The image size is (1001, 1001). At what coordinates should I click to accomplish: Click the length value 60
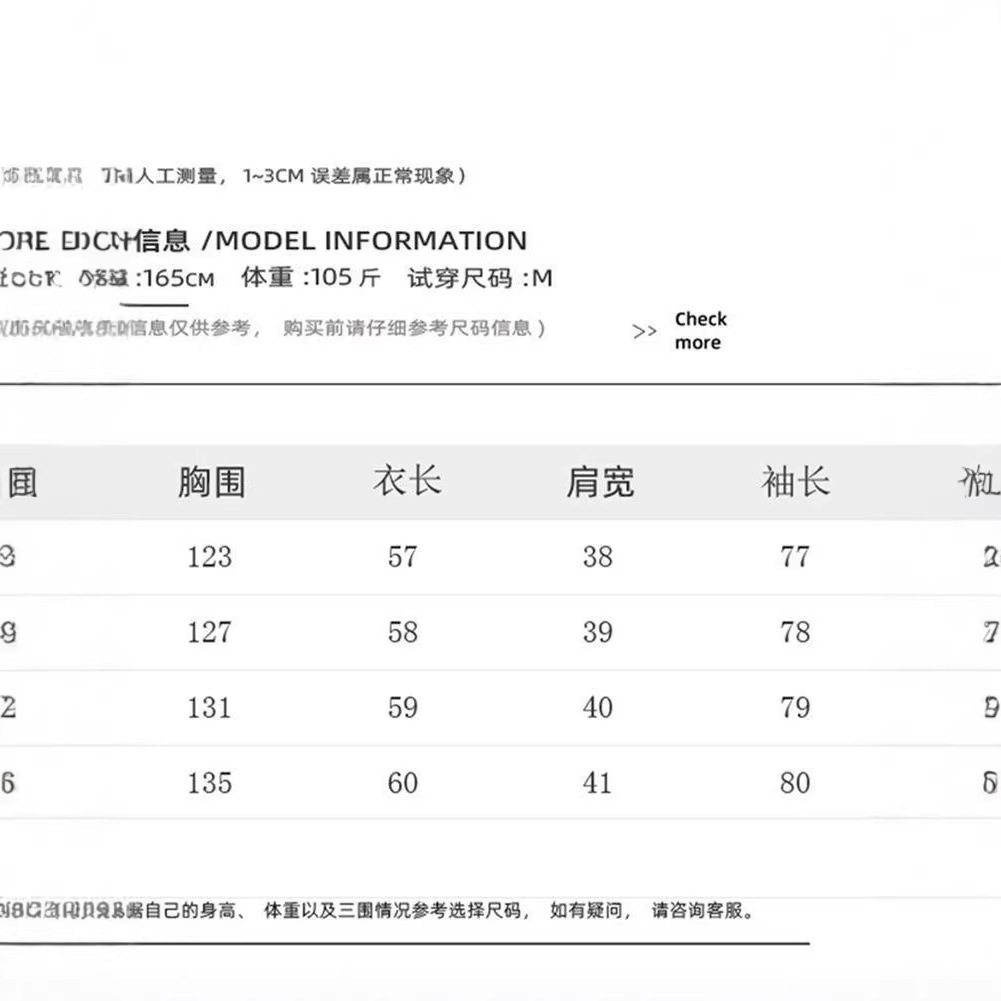pyautogui.click(x=403, y=783)
